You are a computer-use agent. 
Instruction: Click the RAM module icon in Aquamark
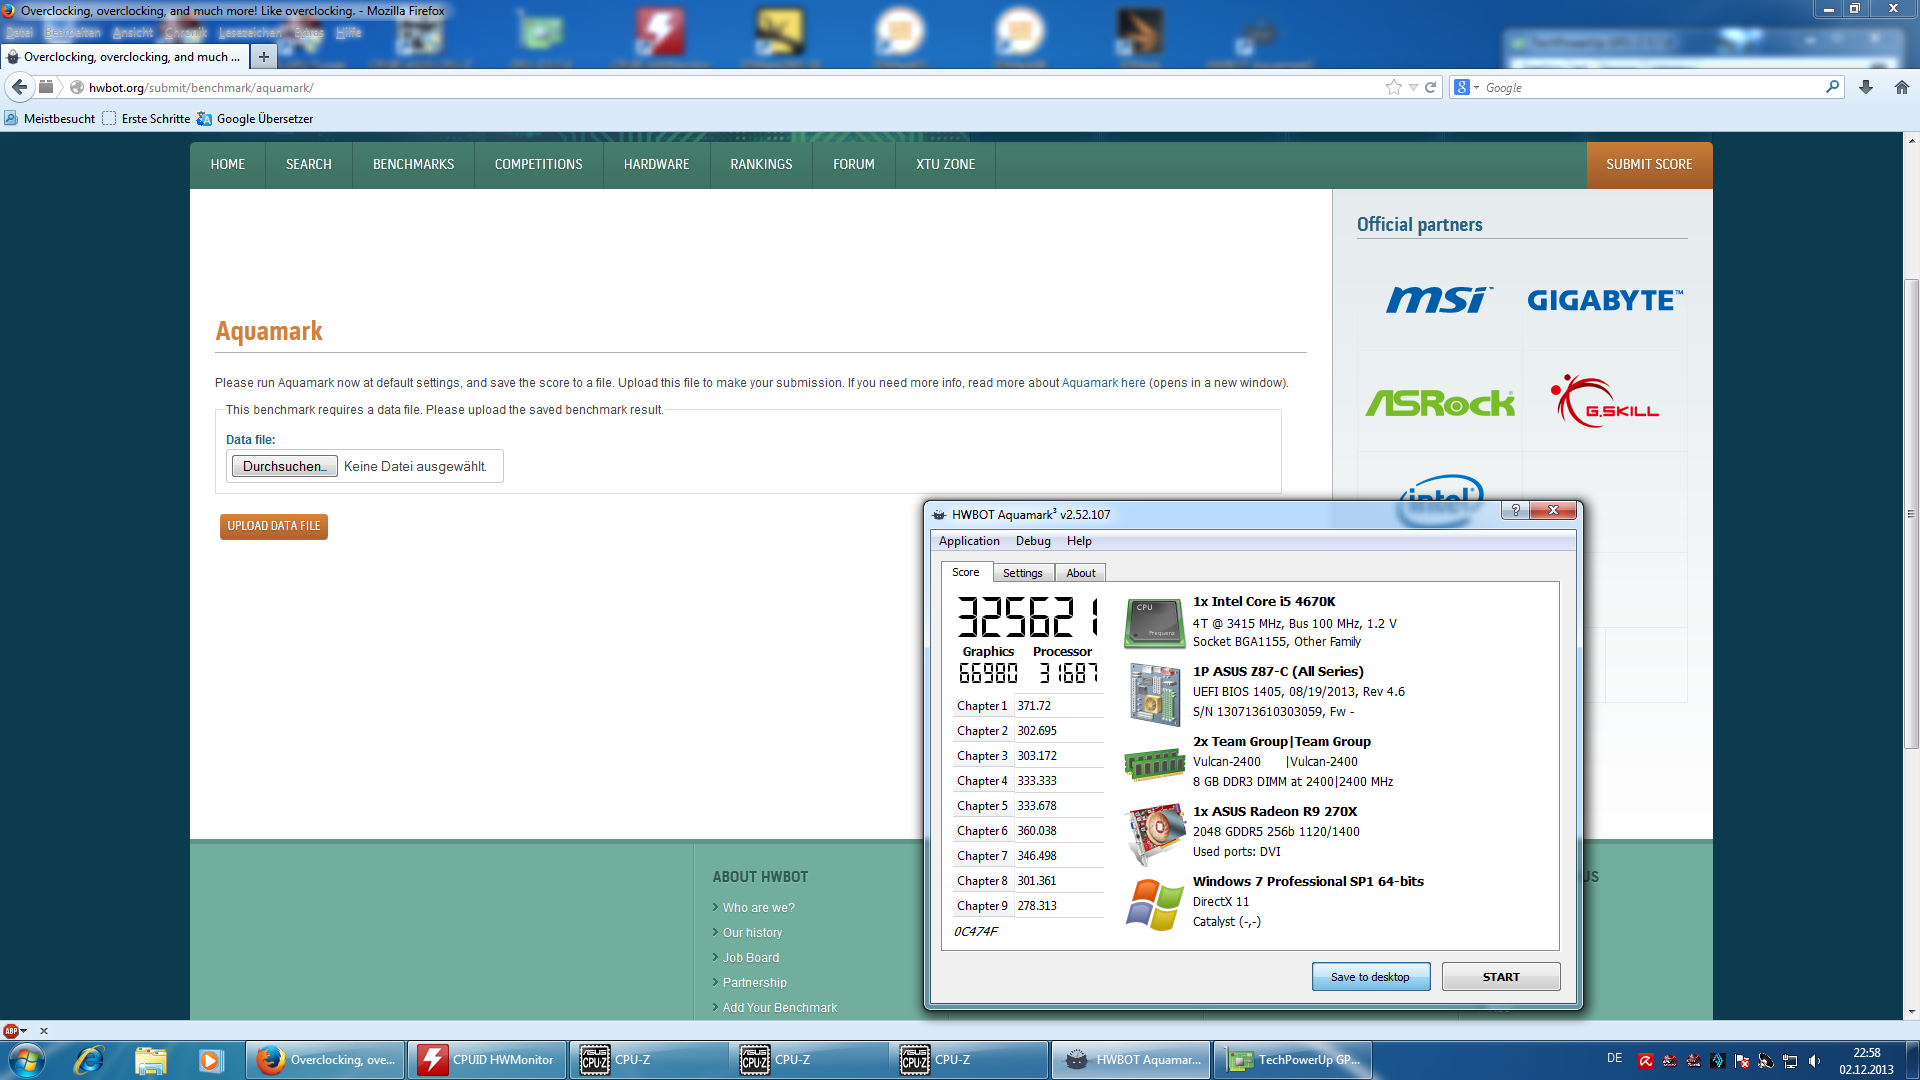pos(1154,765)
